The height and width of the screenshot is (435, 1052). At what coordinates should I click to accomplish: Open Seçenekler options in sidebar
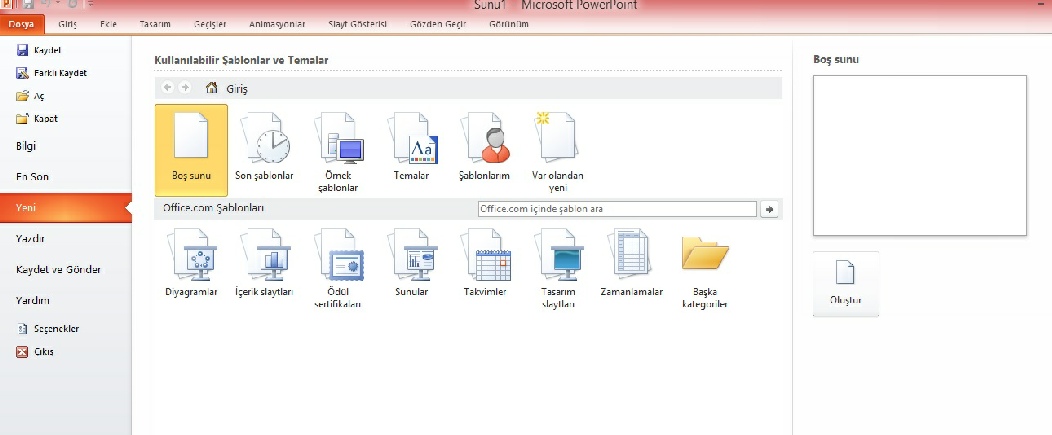48,329
